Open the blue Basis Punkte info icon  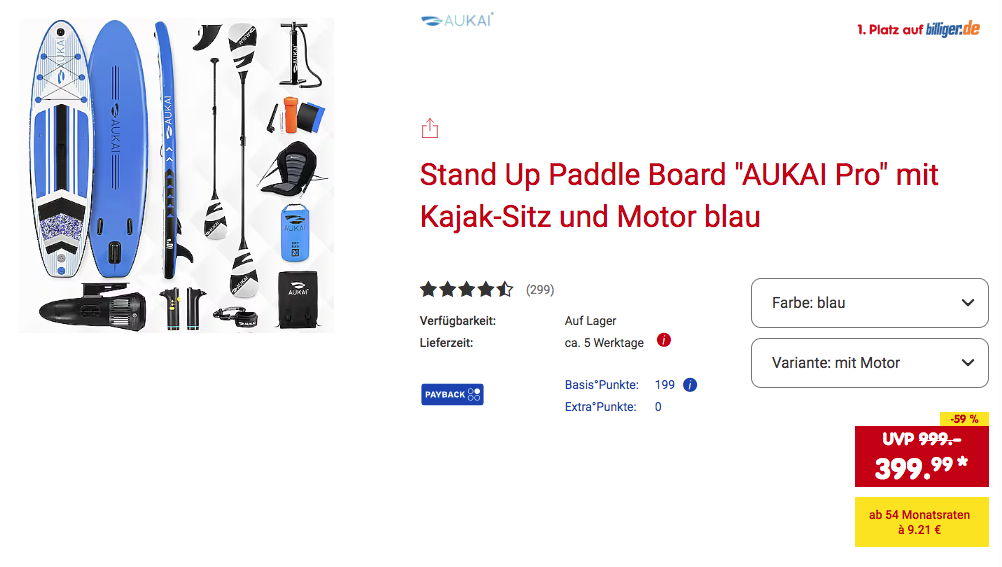coord(690,385)
